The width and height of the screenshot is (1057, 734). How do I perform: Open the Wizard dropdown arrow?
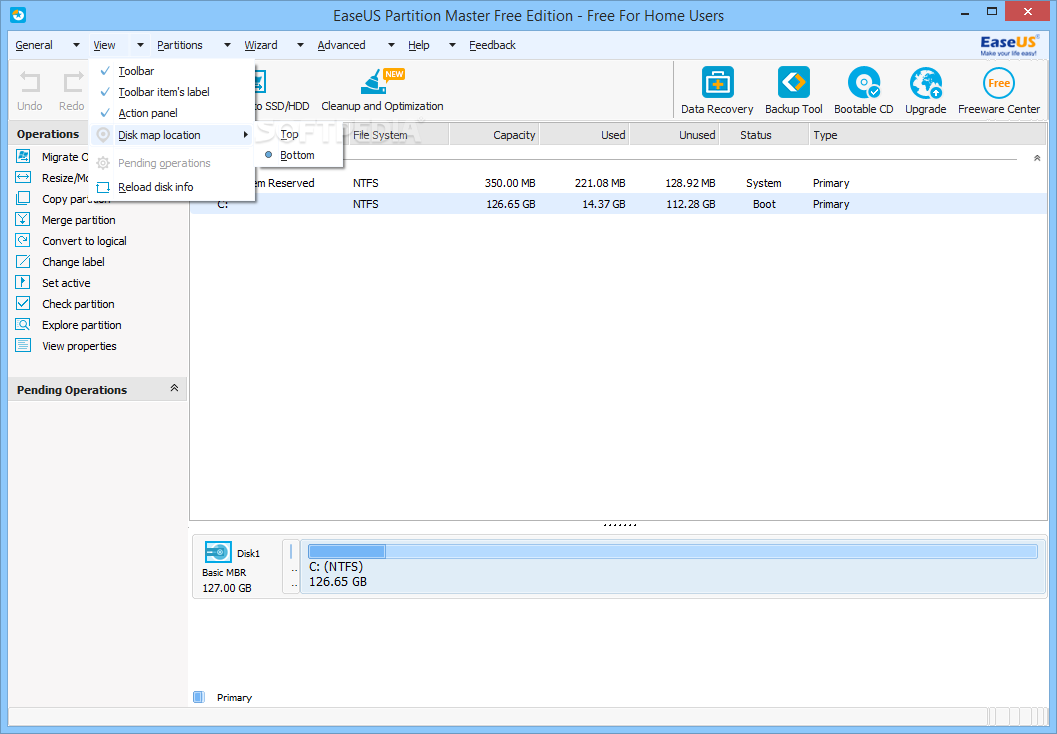[x=301, y=45]
